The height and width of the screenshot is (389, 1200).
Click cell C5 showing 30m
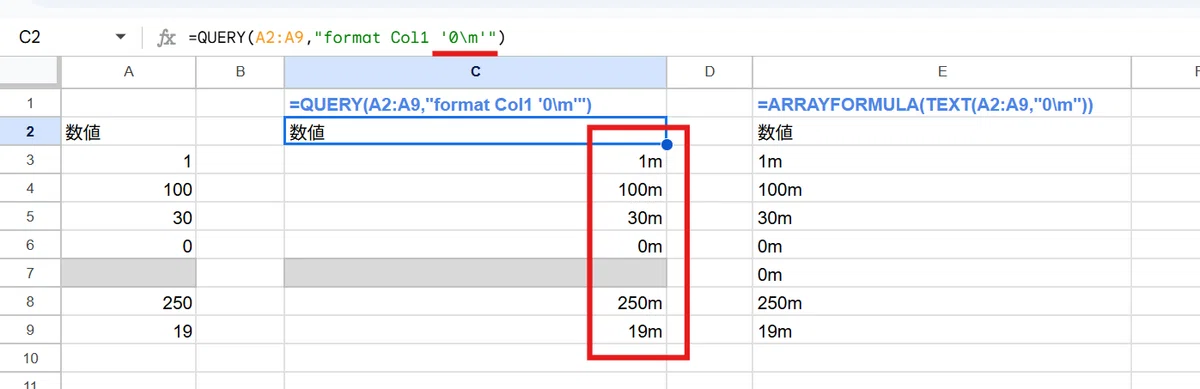coord(476,217)
